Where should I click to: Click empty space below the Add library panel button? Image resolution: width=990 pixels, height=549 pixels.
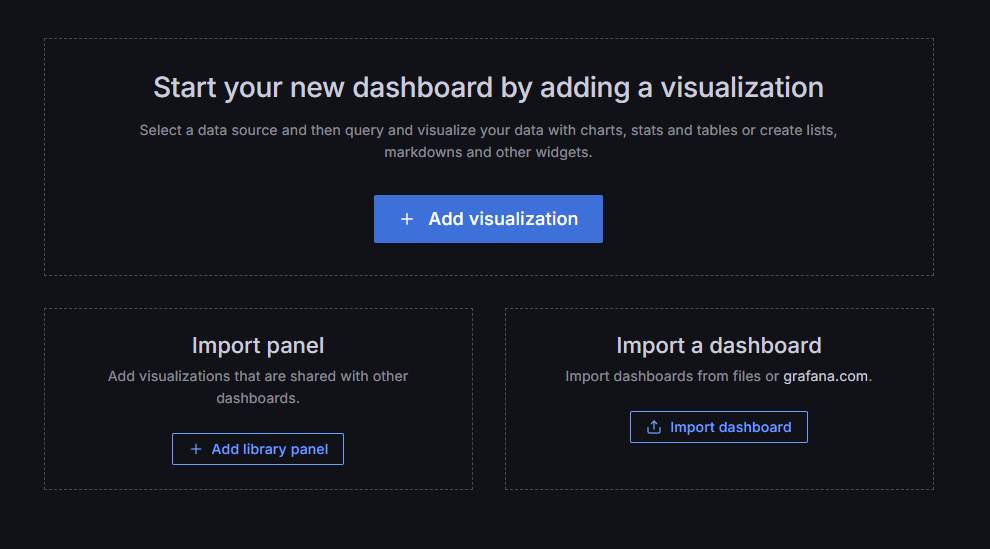point(258,477)
